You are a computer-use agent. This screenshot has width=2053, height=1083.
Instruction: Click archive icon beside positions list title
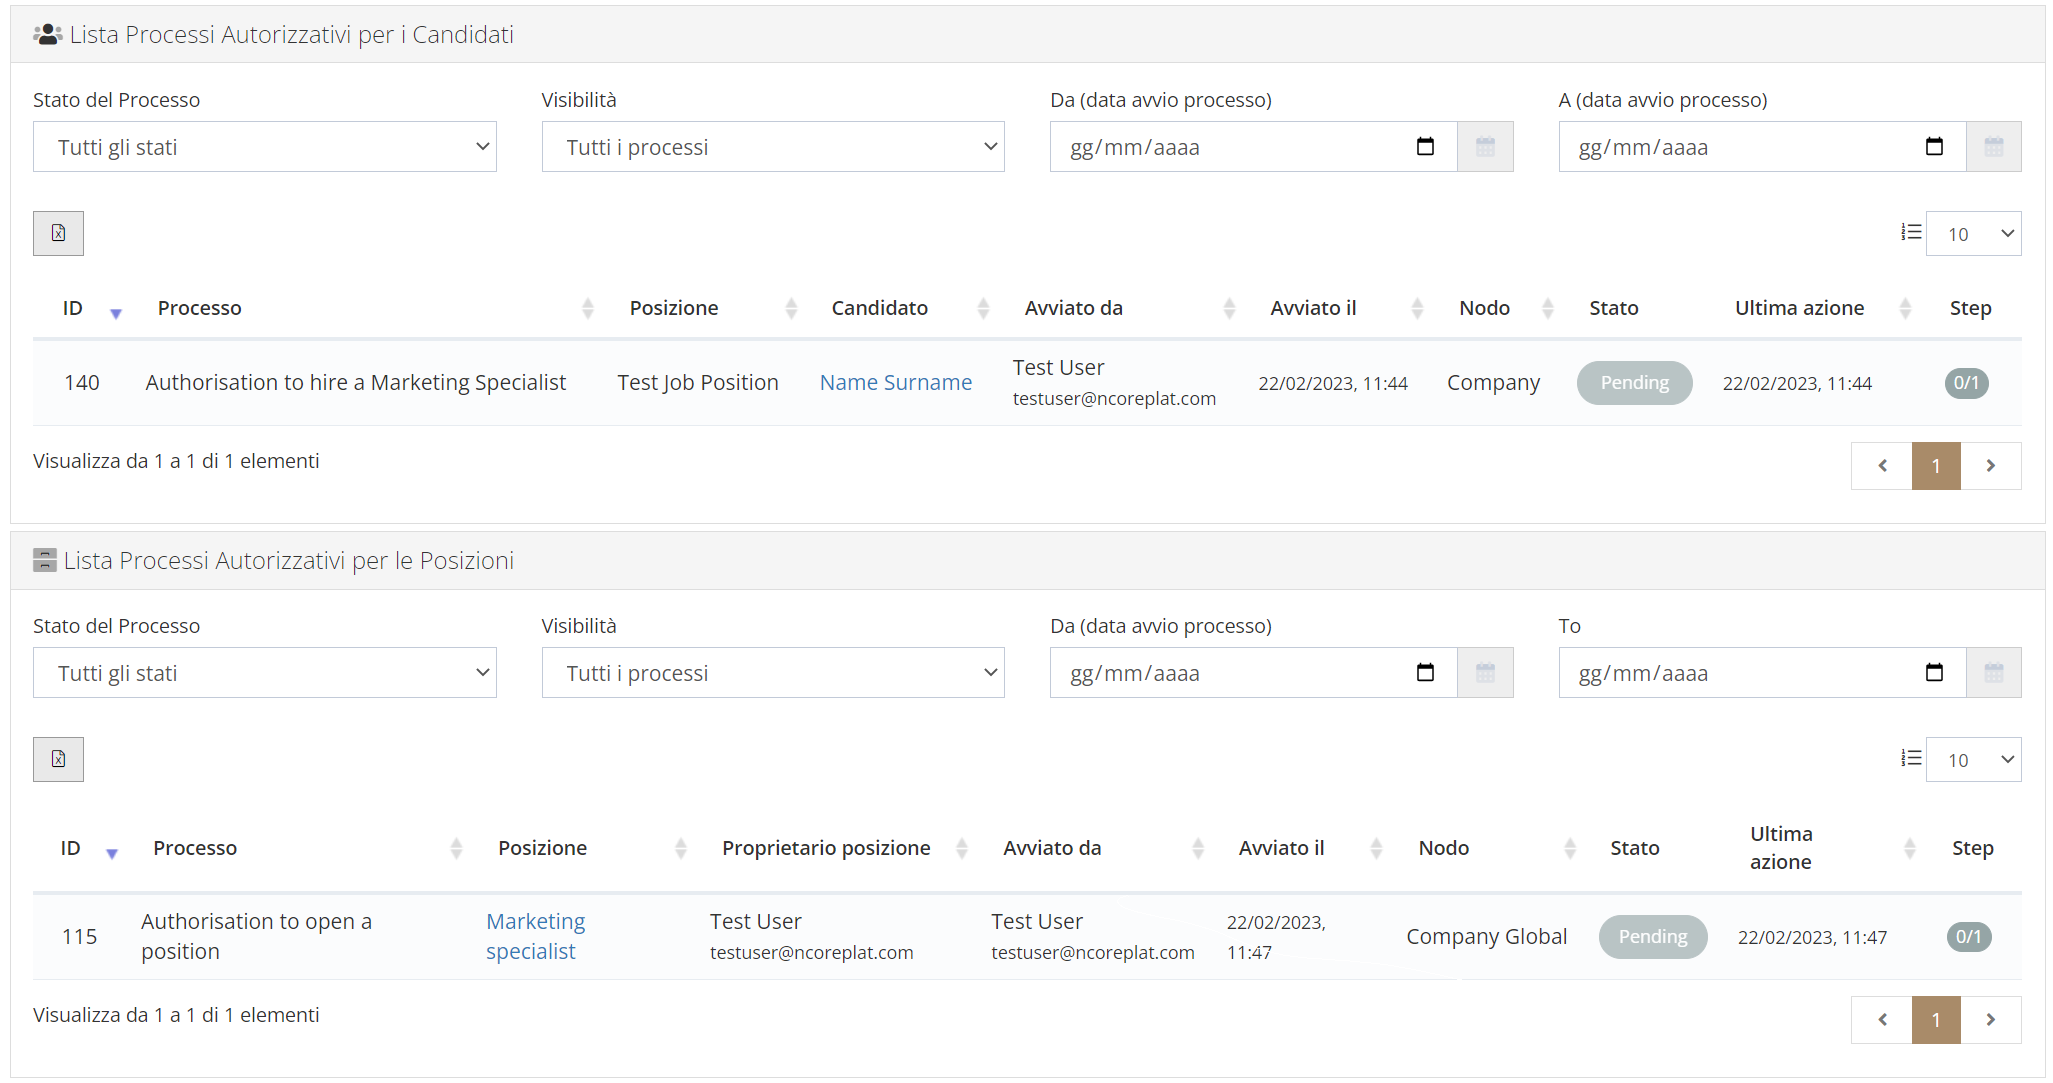(x=45, y=560)
